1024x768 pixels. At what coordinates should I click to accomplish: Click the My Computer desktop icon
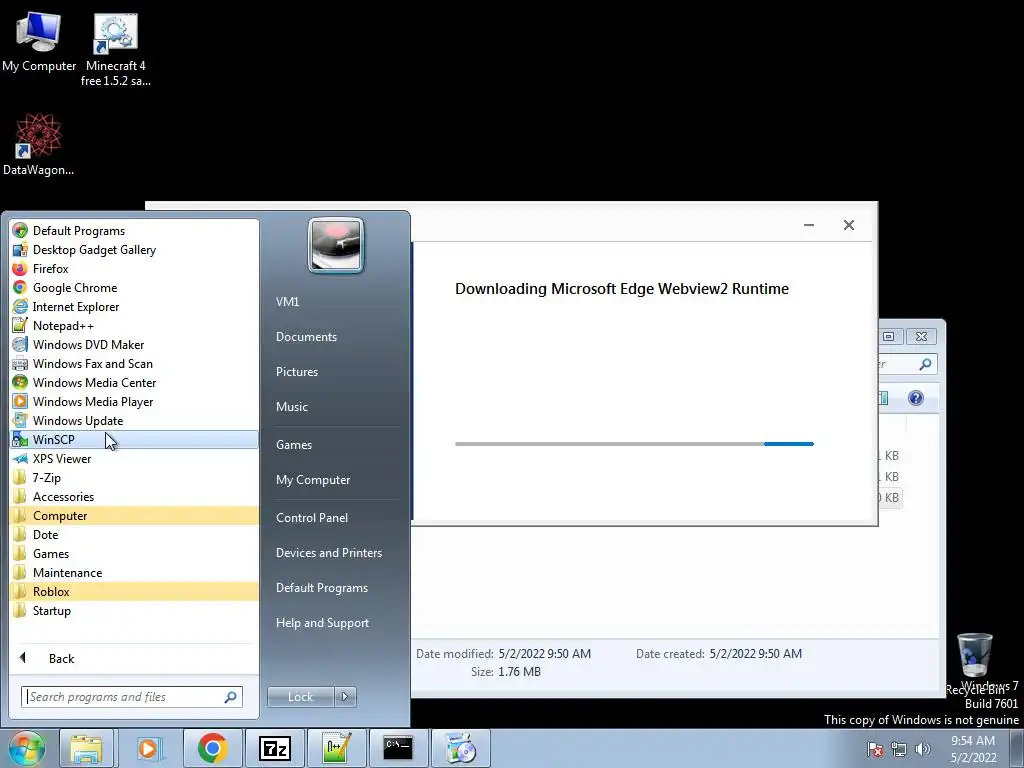(x=39, y=41)
